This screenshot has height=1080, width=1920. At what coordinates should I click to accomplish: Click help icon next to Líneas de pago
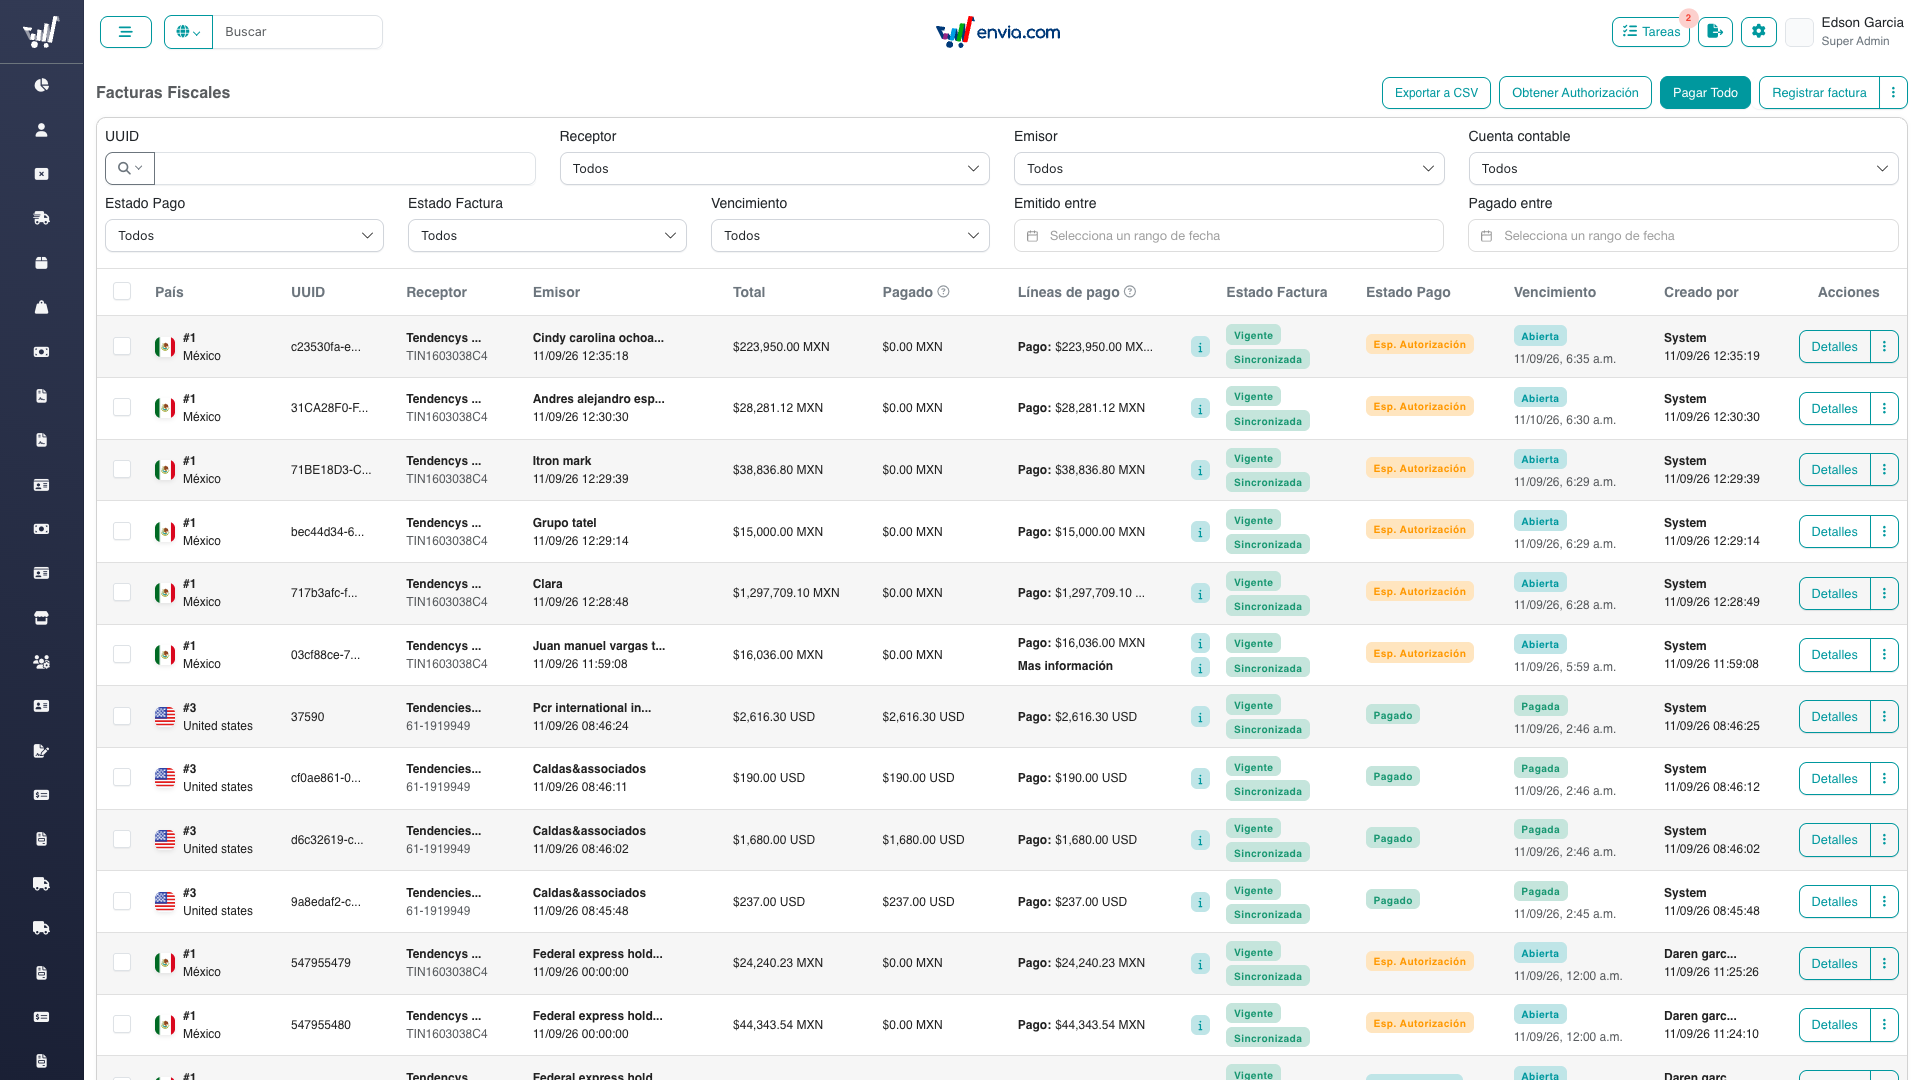1130,292
